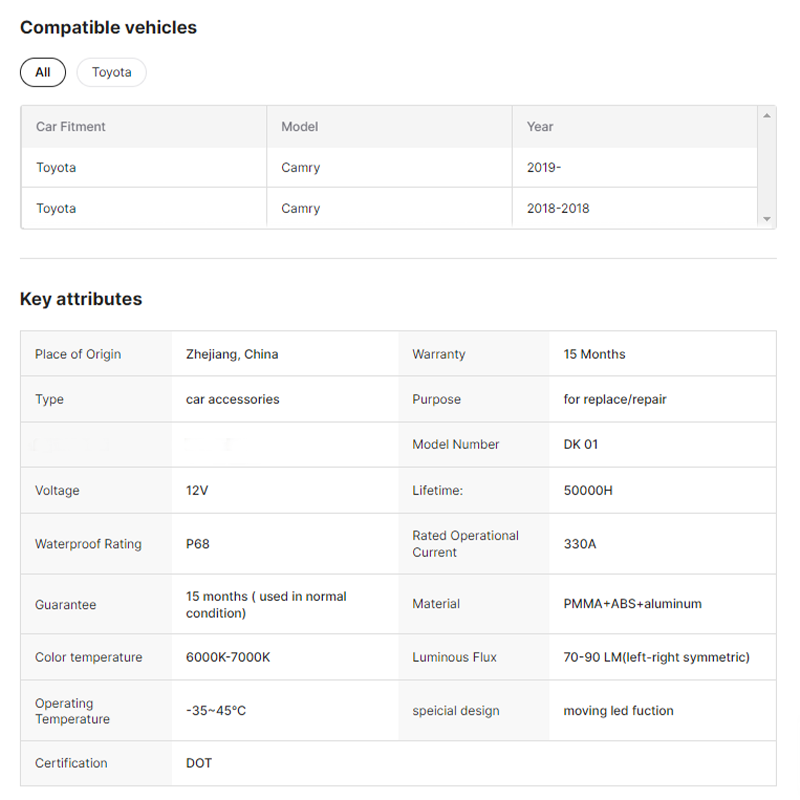The height and width of the screenshot is (800, 800).
Task: Click the "6000K-7000K" color temperature value
Action: (x=228, y=657)
